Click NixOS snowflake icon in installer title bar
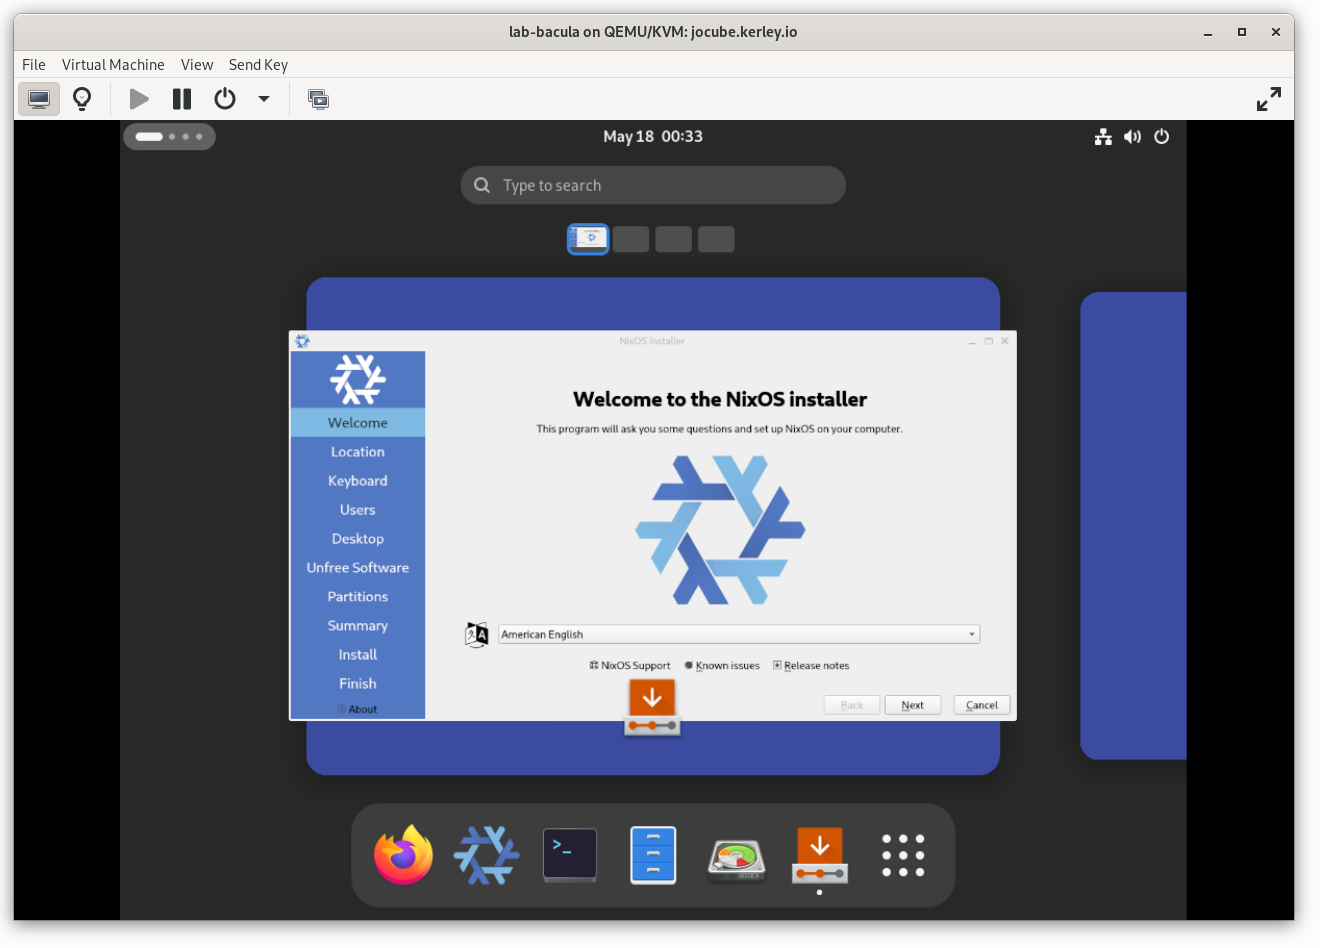The height and width of the screenshot is (948, 1320). (x=302, y=341)
